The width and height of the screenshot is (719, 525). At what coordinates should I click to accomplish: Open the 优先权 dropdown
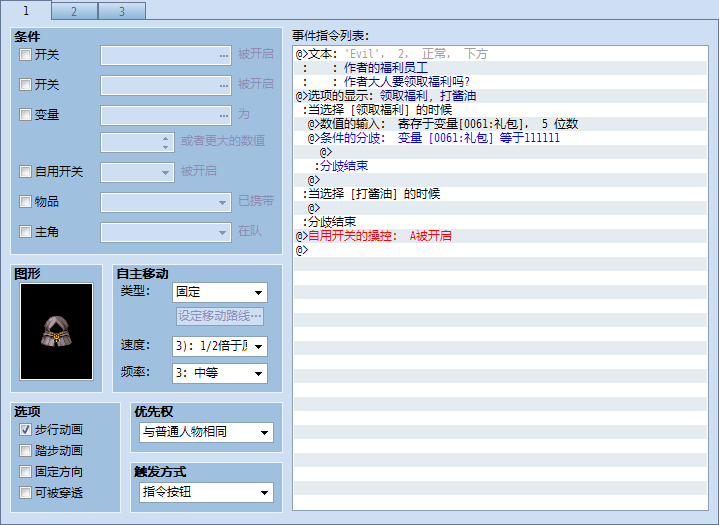[206, 432]
